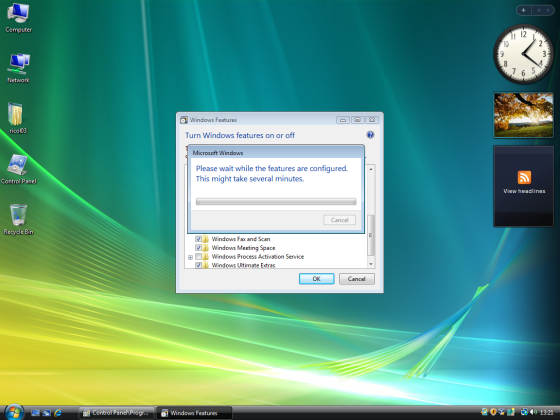560x420 pixels.
Task: Launch Internet Explorer from Quick Launch
Action: point(58,413)
